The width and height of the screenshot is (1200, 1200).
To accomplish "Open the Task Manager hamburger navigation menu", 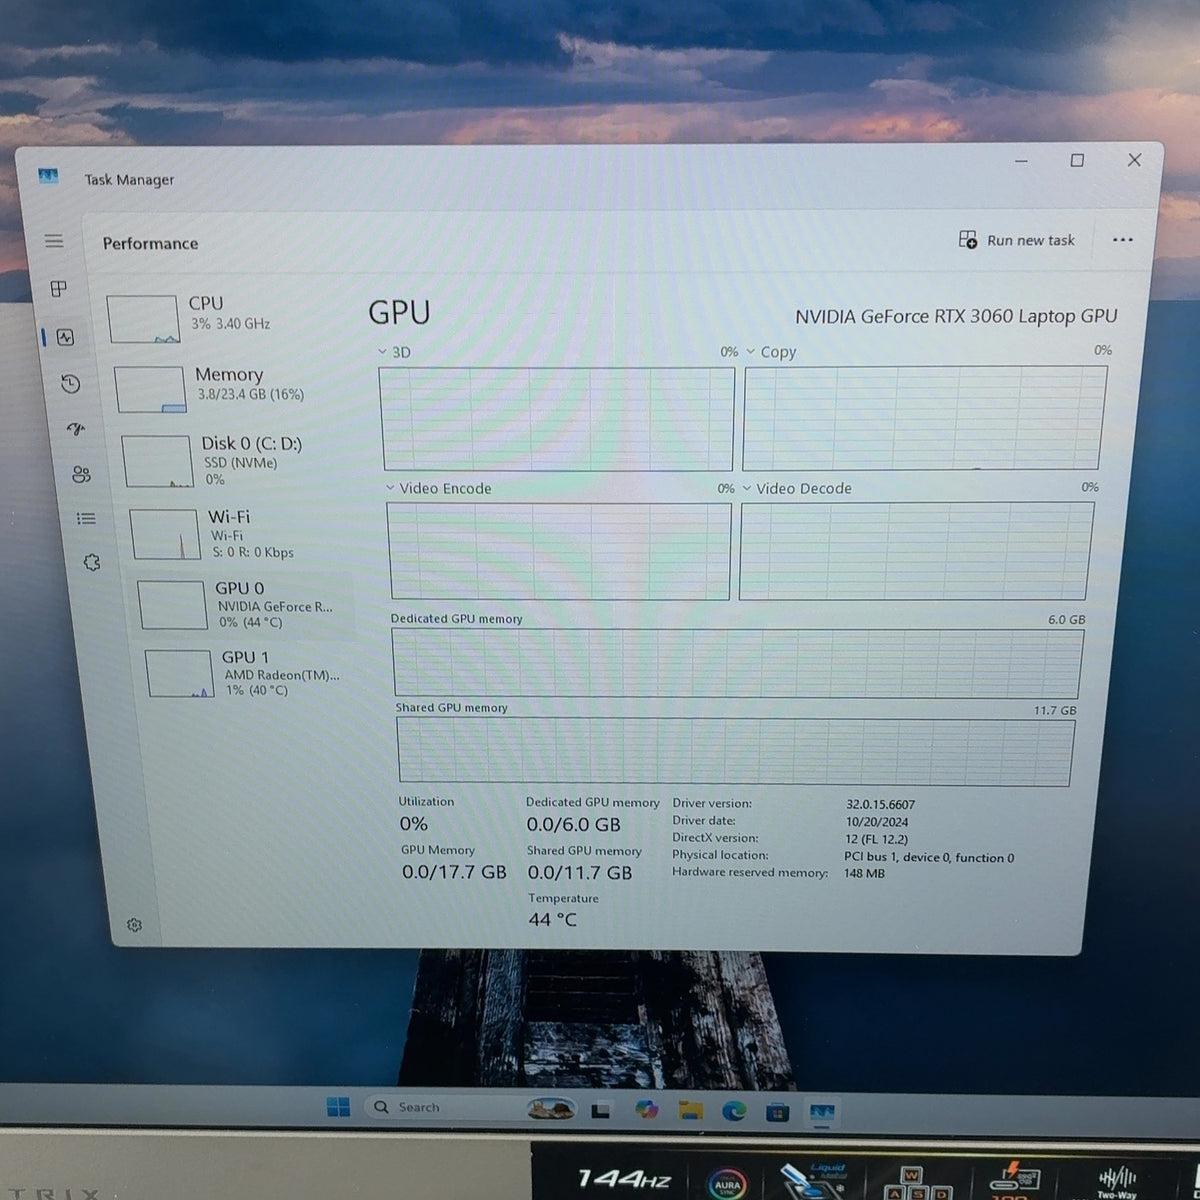I will point(54,241).
